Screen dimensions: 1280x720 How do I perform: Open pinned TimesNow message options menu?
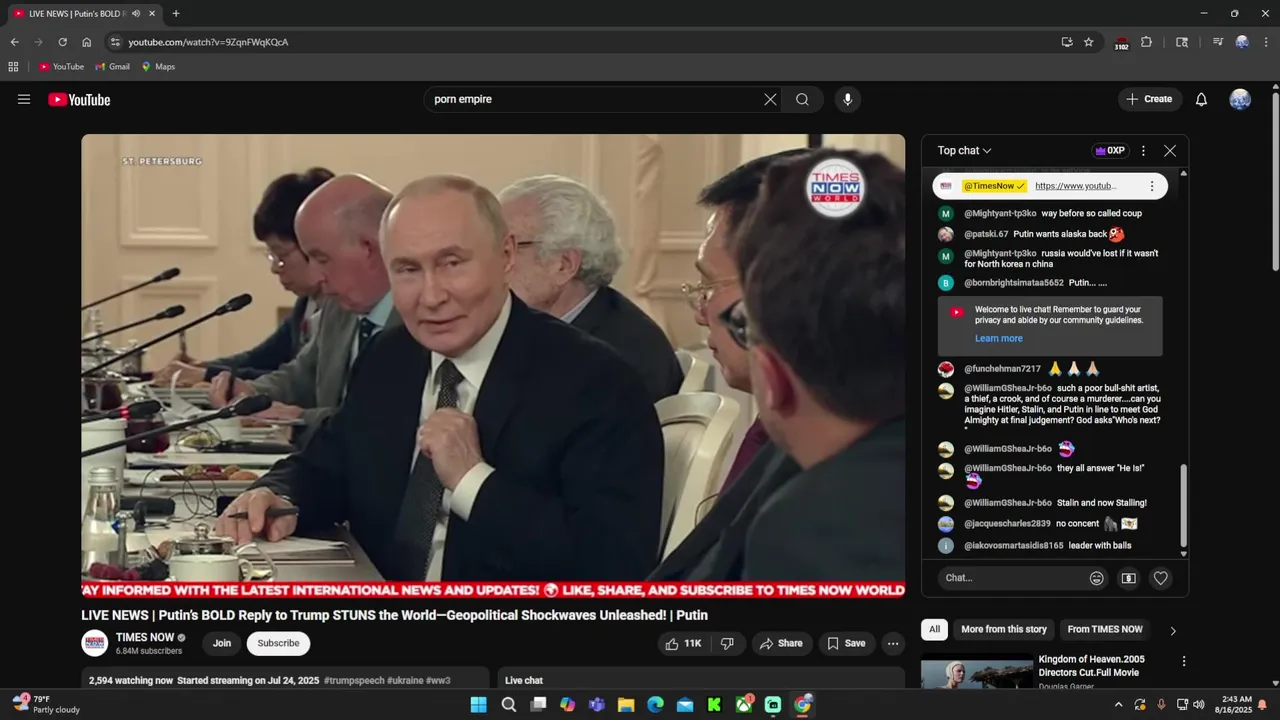click(1152, 186)
